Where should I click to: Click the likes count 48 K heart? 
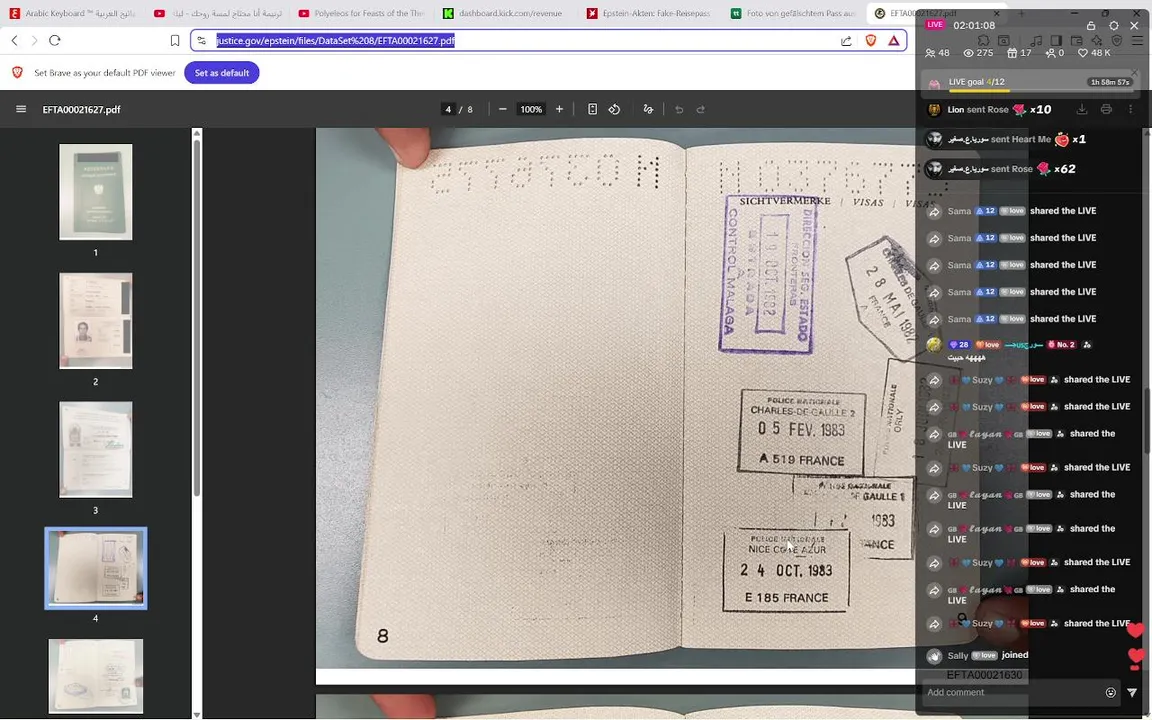pyautogui.click(x=1094, y=53)
